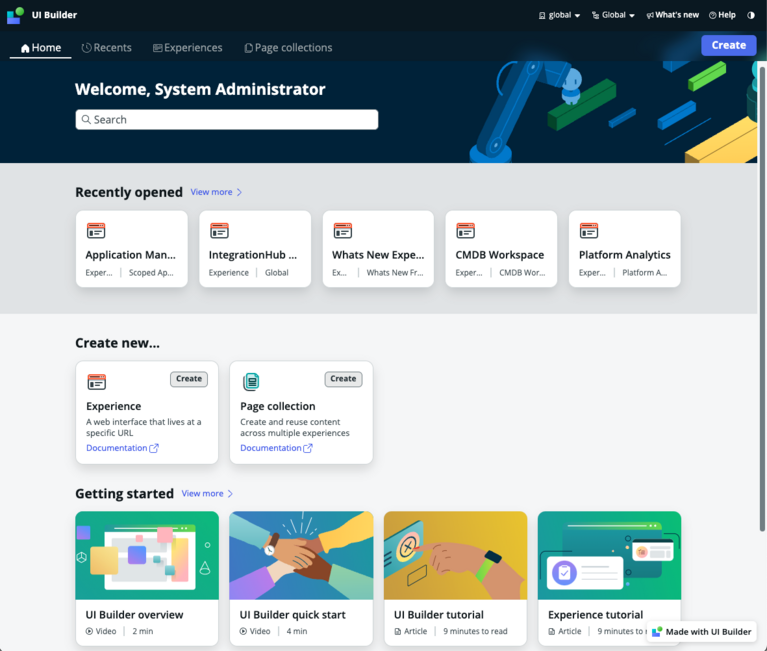
Task: Click chevron next to Getting started View more
Action: pyautogui.click(x=230, y=494)
